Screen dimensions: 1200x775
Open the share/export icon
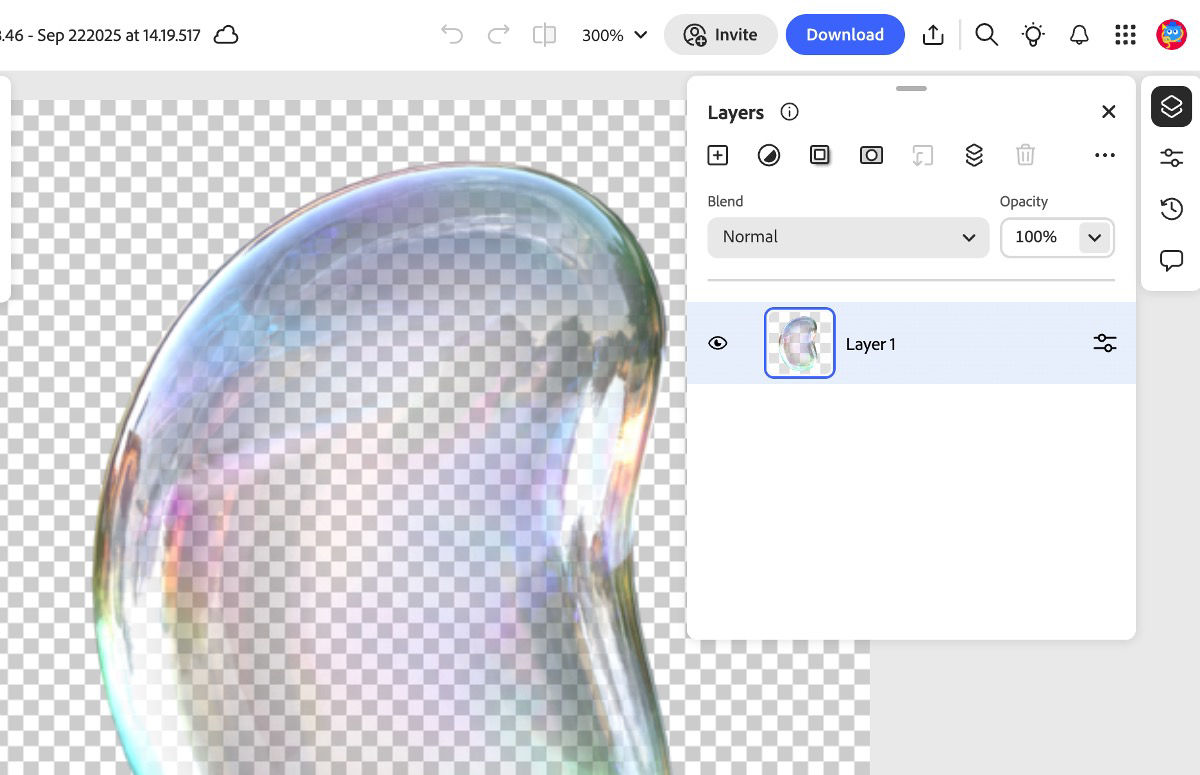933,35
